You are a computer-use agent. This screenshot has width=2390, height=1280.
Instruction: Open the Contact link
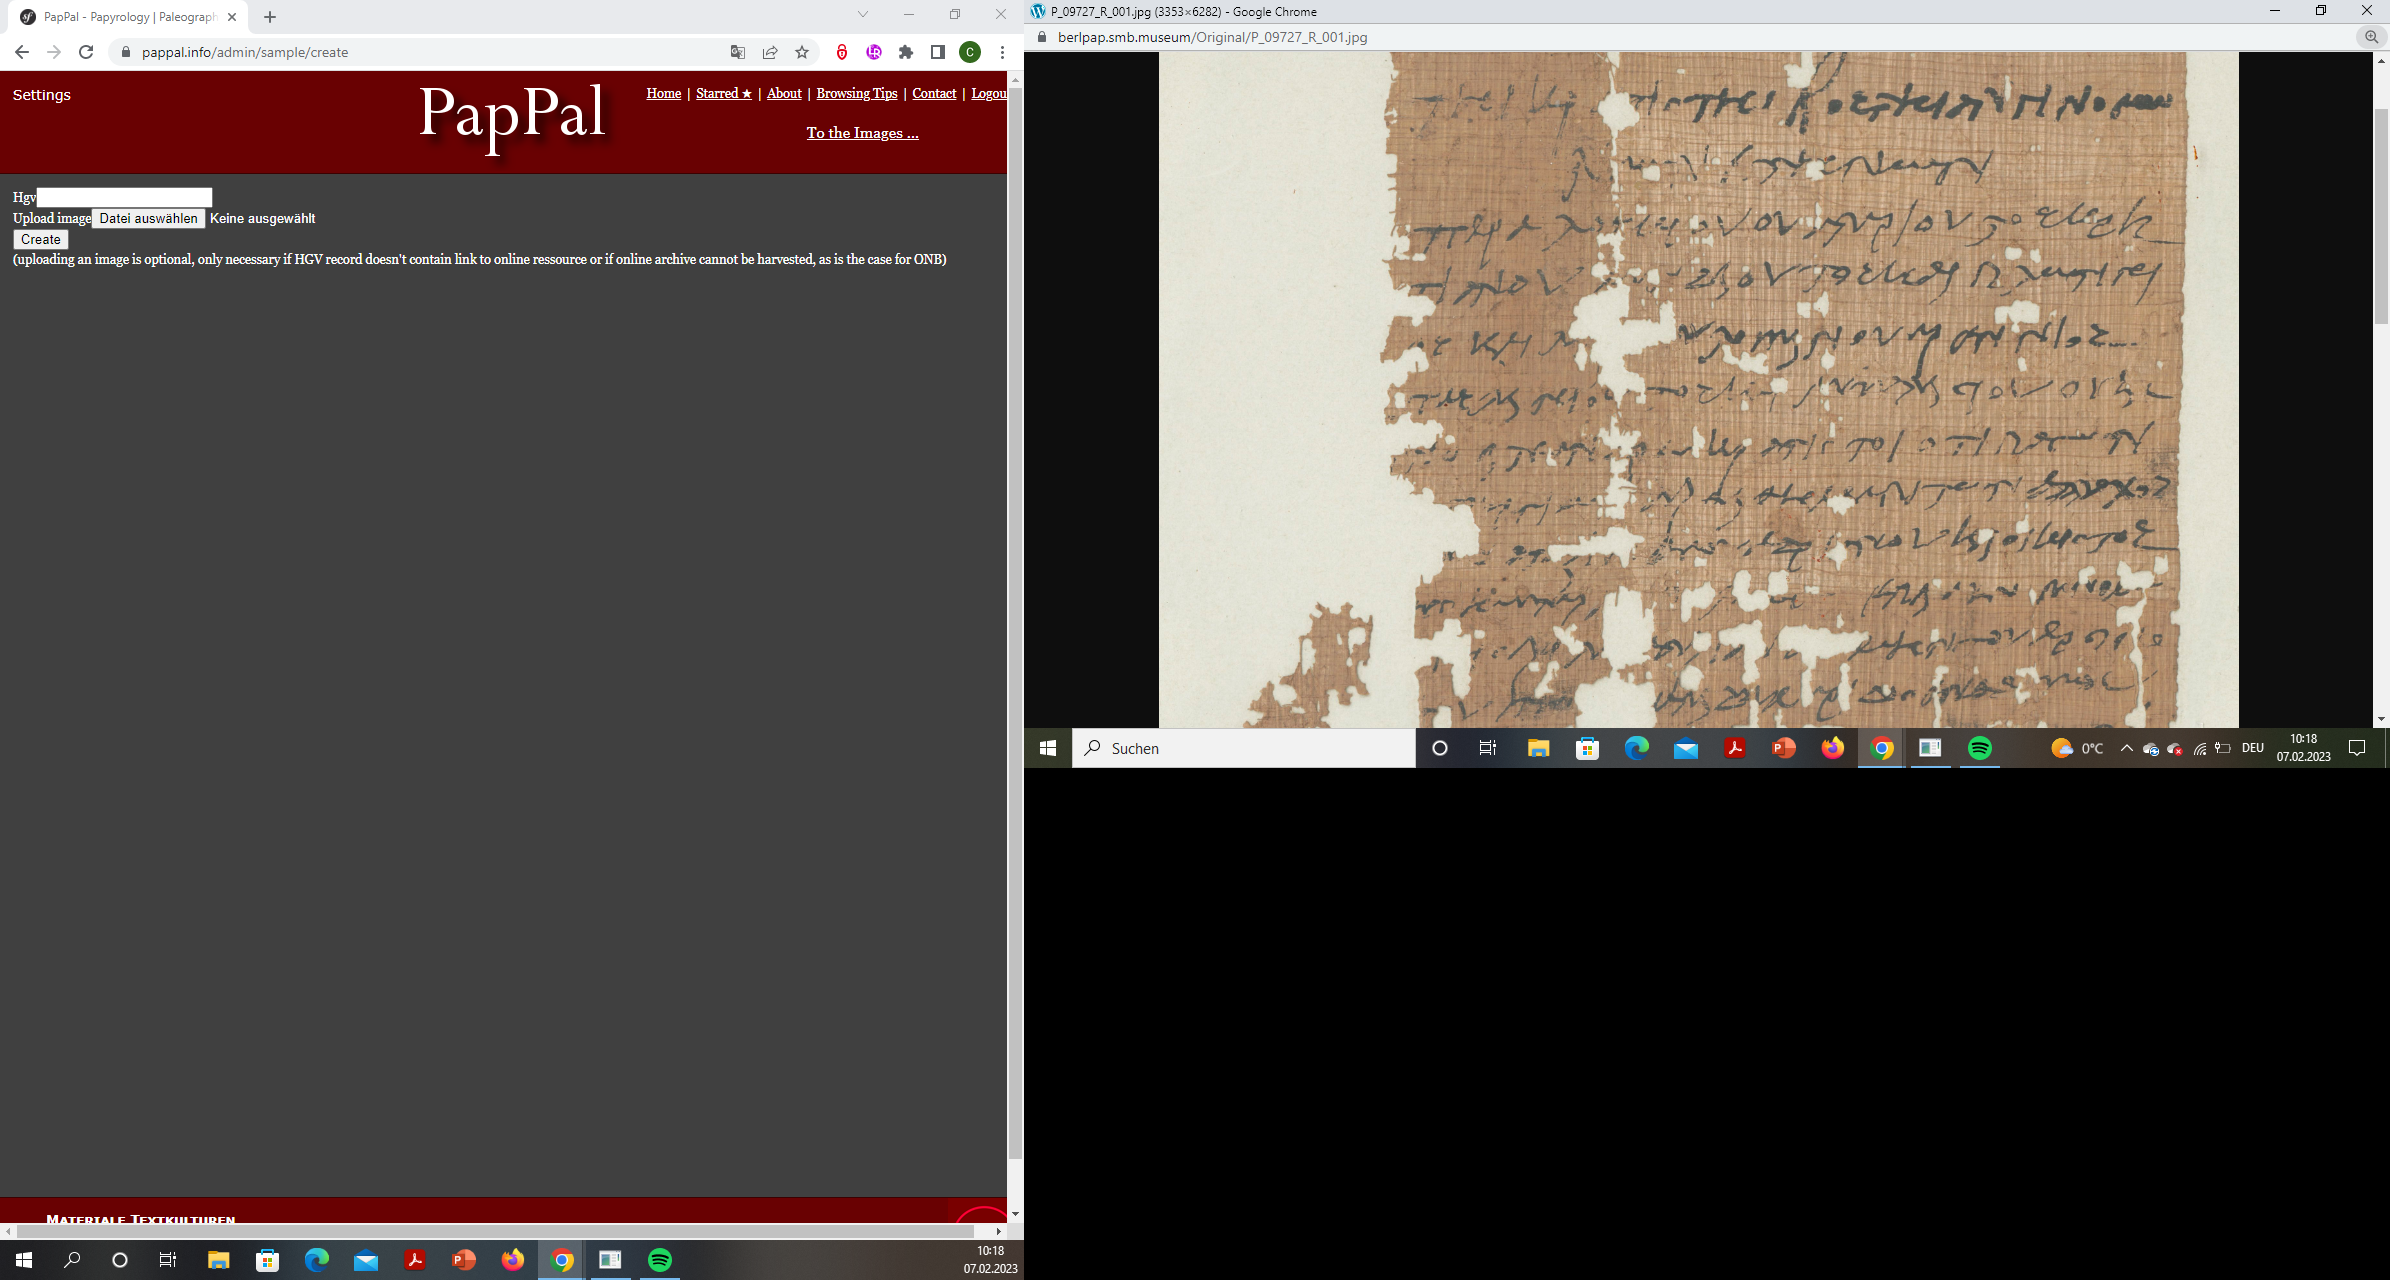(x=934, y=93)
